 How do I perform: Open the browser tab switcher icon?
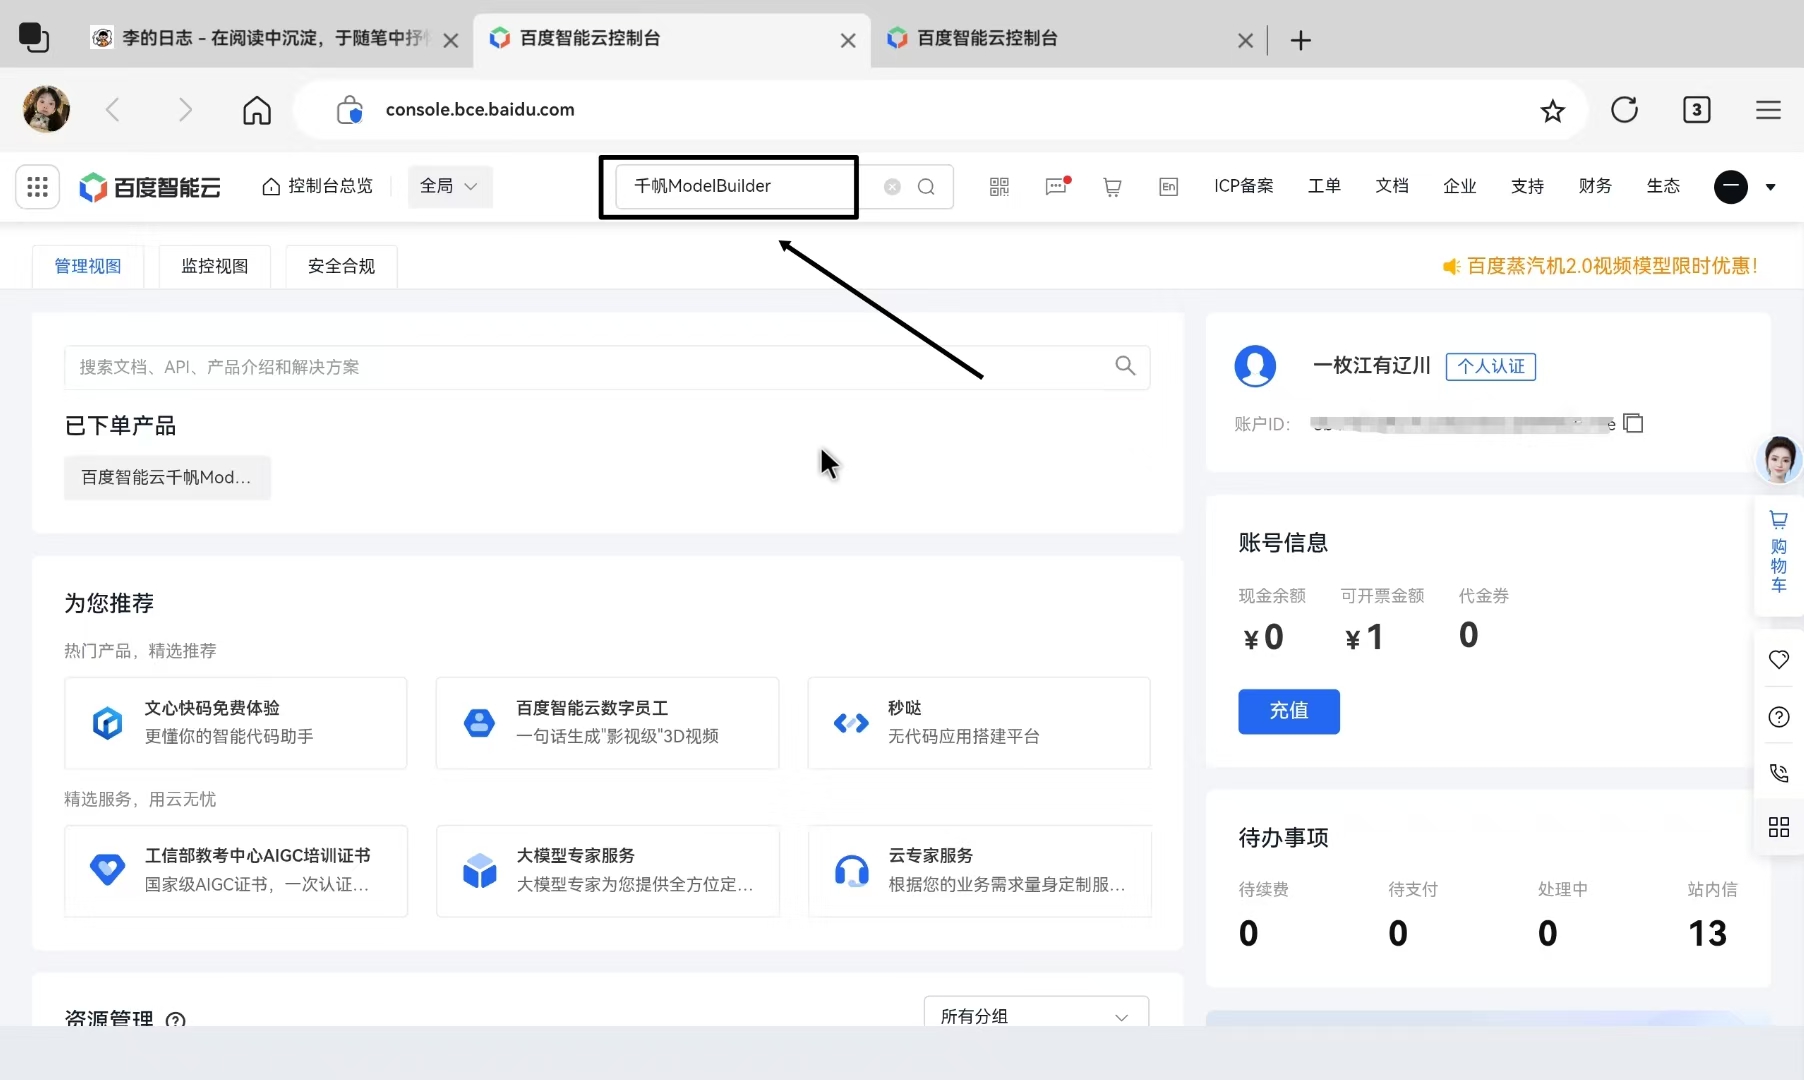(x=34, y=38)
